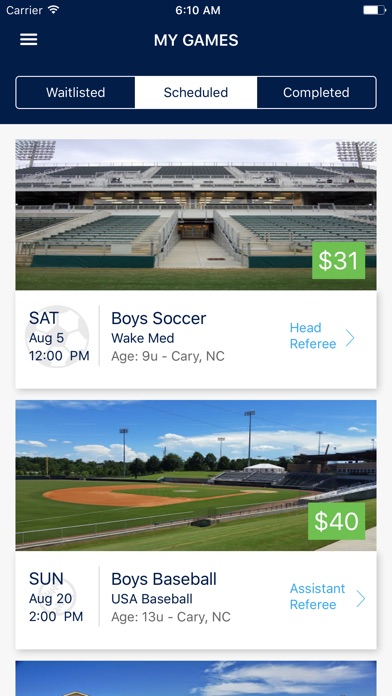392x696 pixels.
Task: Open Assistant Referee chevron arrow
Action: click(x=360, y=598)
